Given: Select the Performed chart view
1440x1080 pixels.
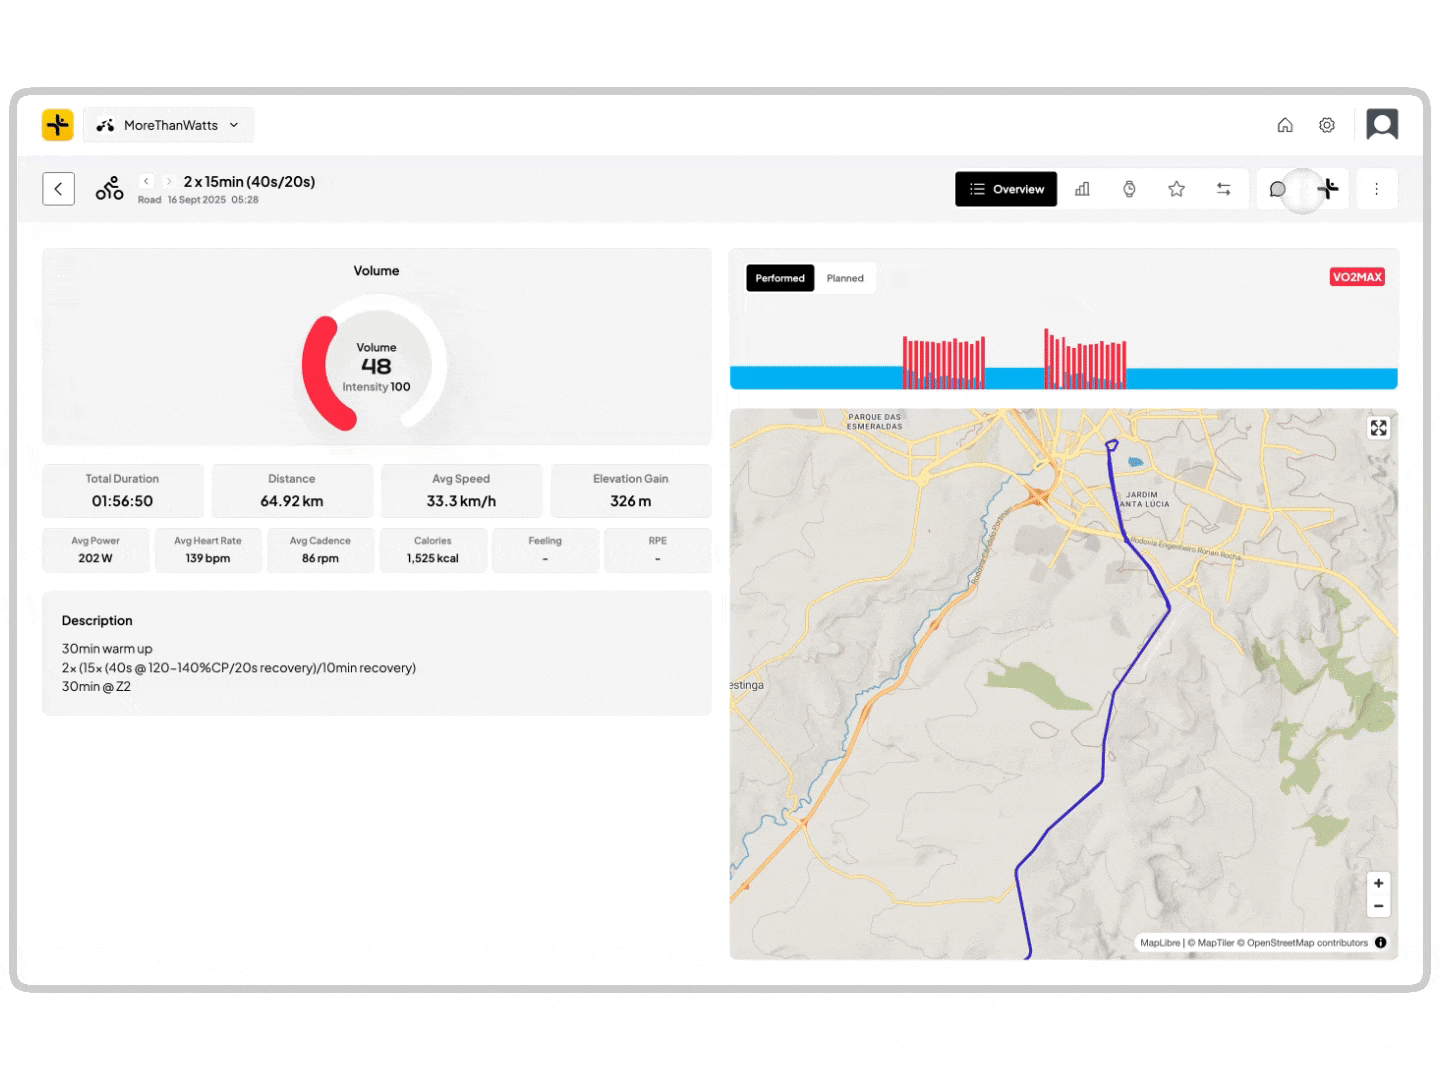Looking at the screenshot, I should pos(780,278).
